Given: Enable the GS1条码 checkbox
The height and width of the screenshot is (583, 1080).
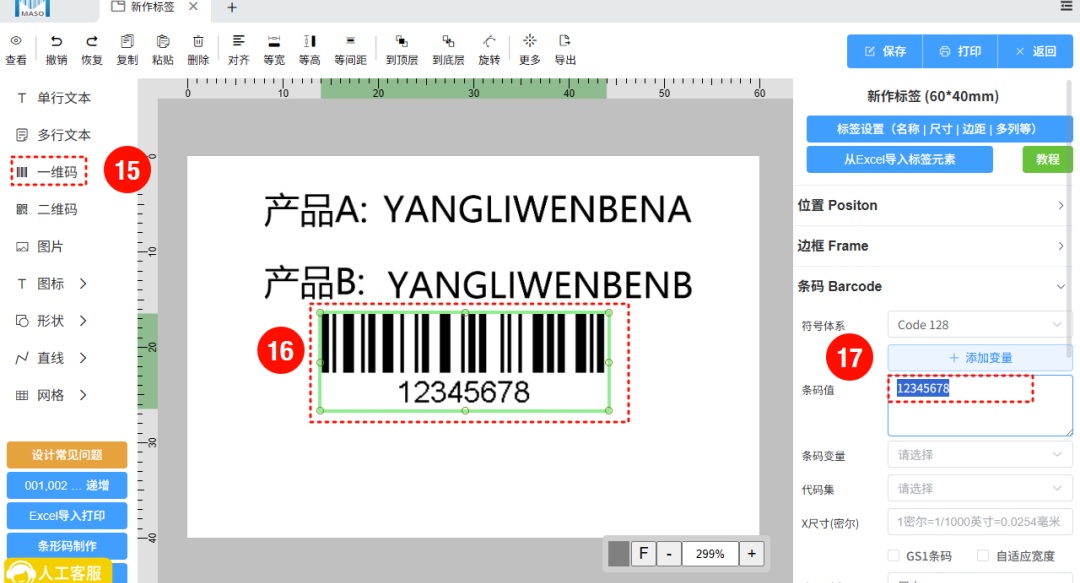Looking at the screenshot, I should tap(893, 555).
